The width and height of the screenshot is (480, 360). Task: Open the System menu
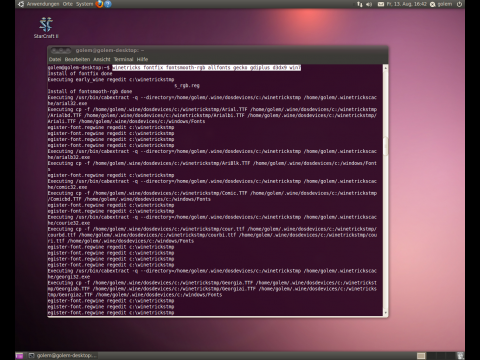[x=84, y=4]
